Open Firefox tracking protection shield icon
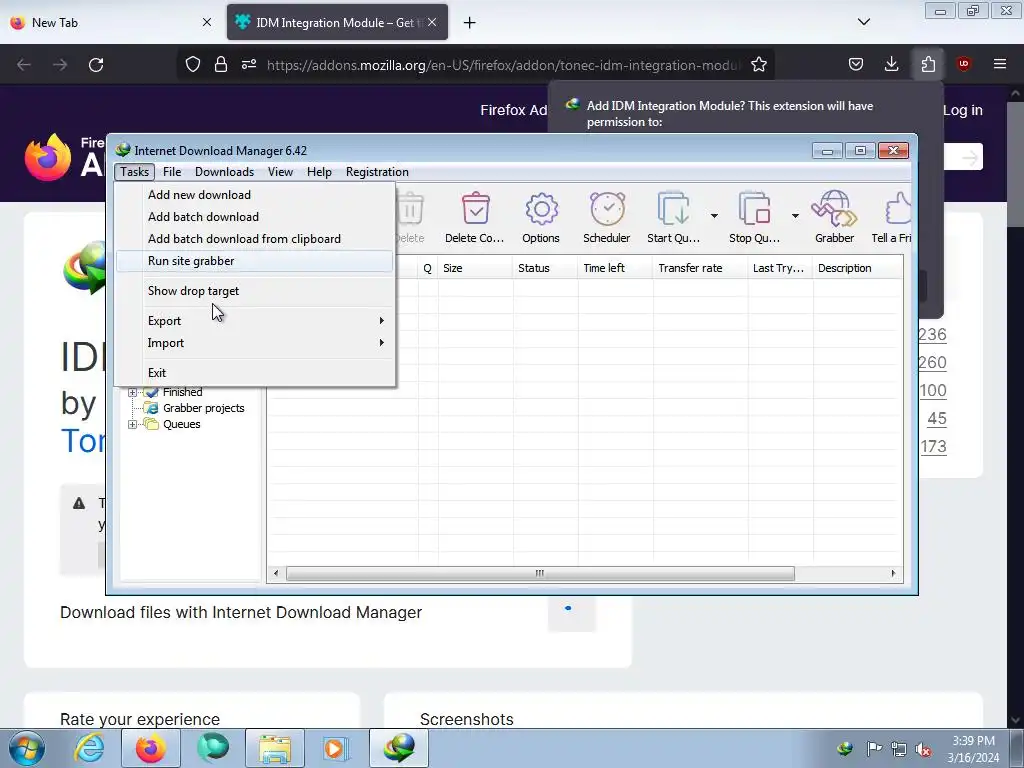Screen dimensions: 1024x768 coord(193,65)
